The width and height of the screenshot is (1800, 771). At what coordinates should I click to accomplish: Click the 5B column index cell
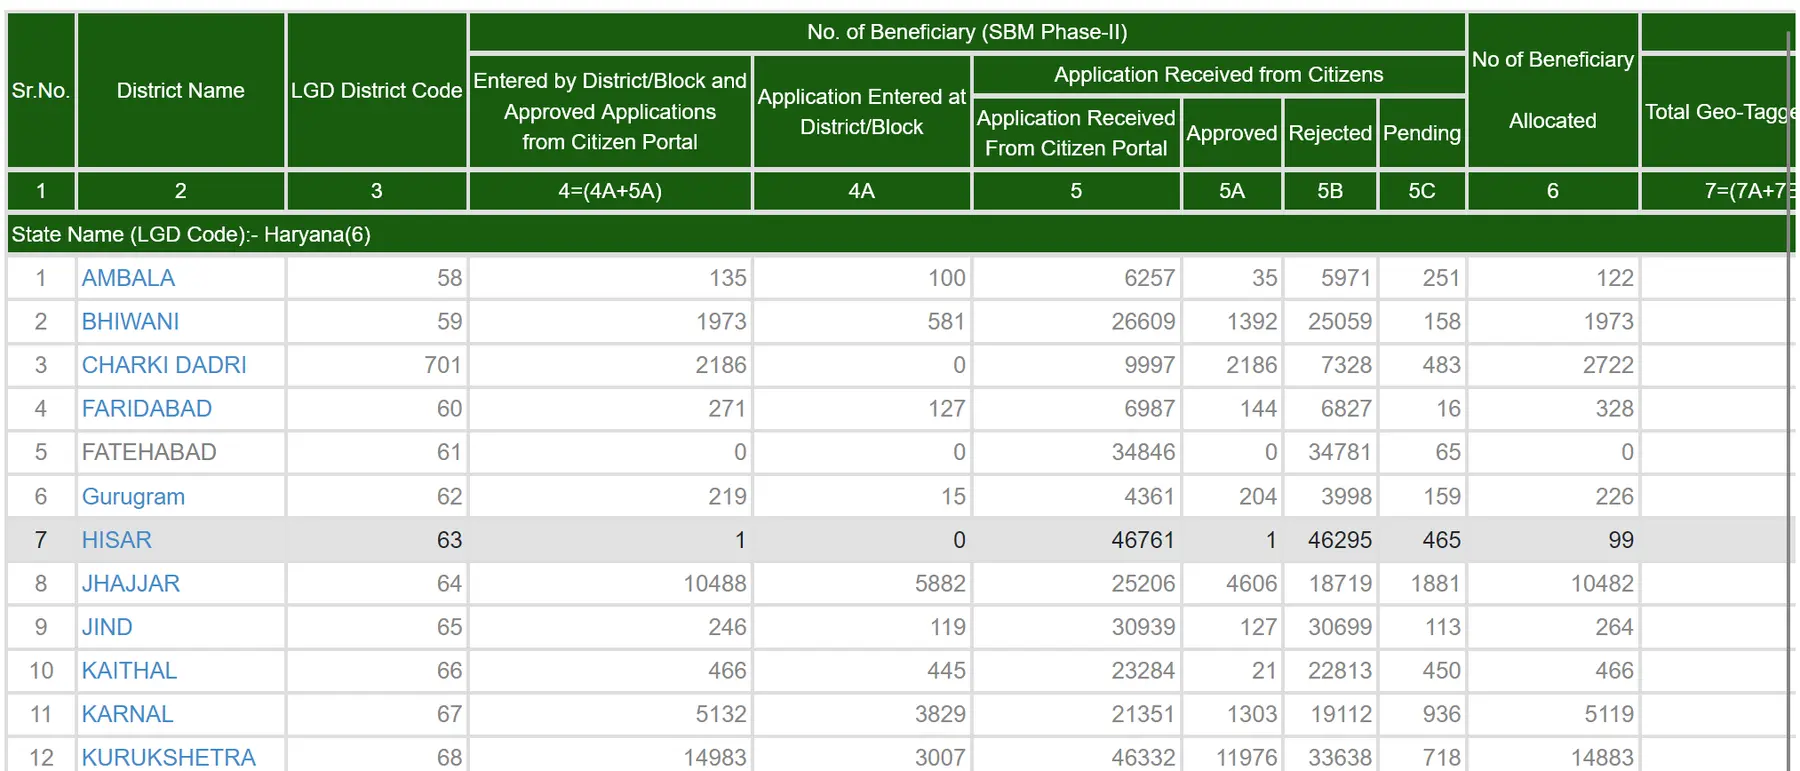(1330, 191)
